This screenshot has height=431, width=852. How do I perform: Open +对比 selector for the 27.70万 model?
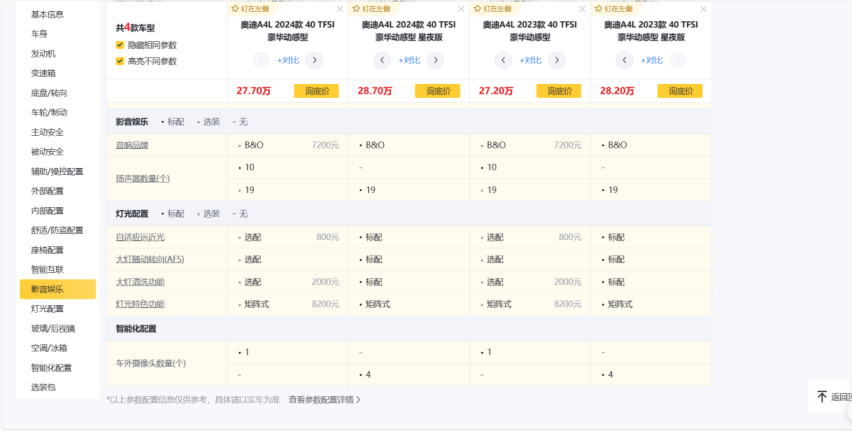point(289,60)
